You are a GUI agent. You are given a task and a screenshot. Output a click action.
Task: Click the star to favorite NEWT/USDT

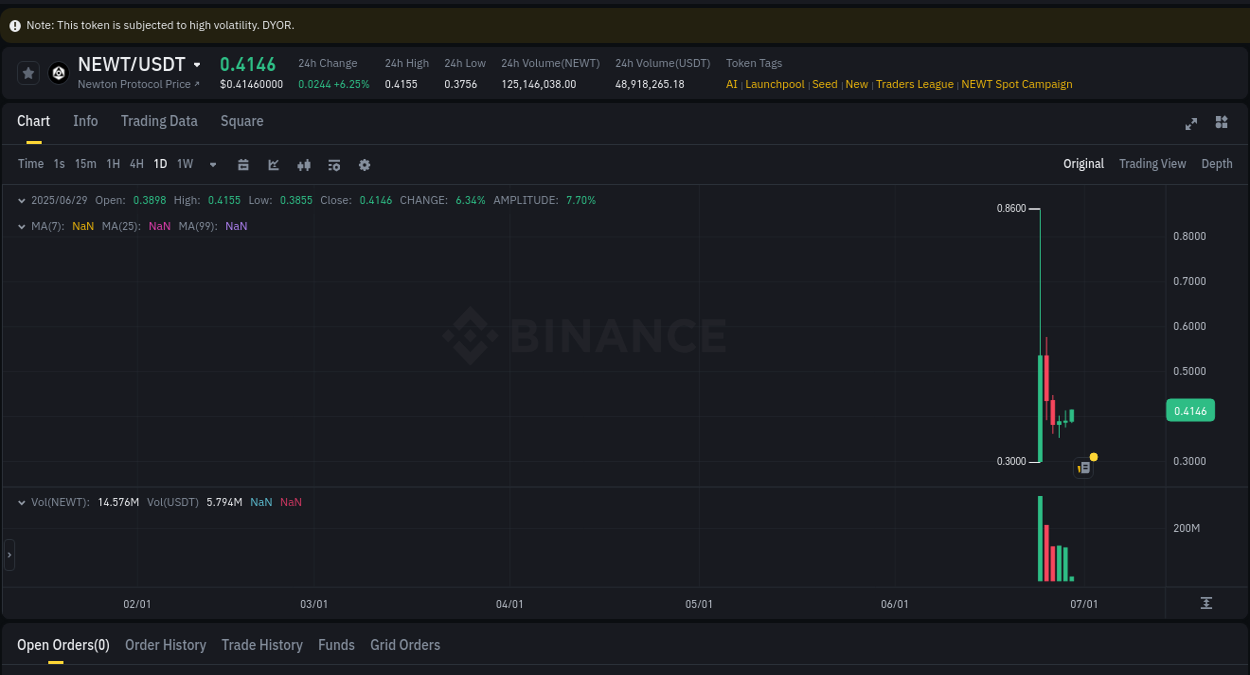[28, 72]
